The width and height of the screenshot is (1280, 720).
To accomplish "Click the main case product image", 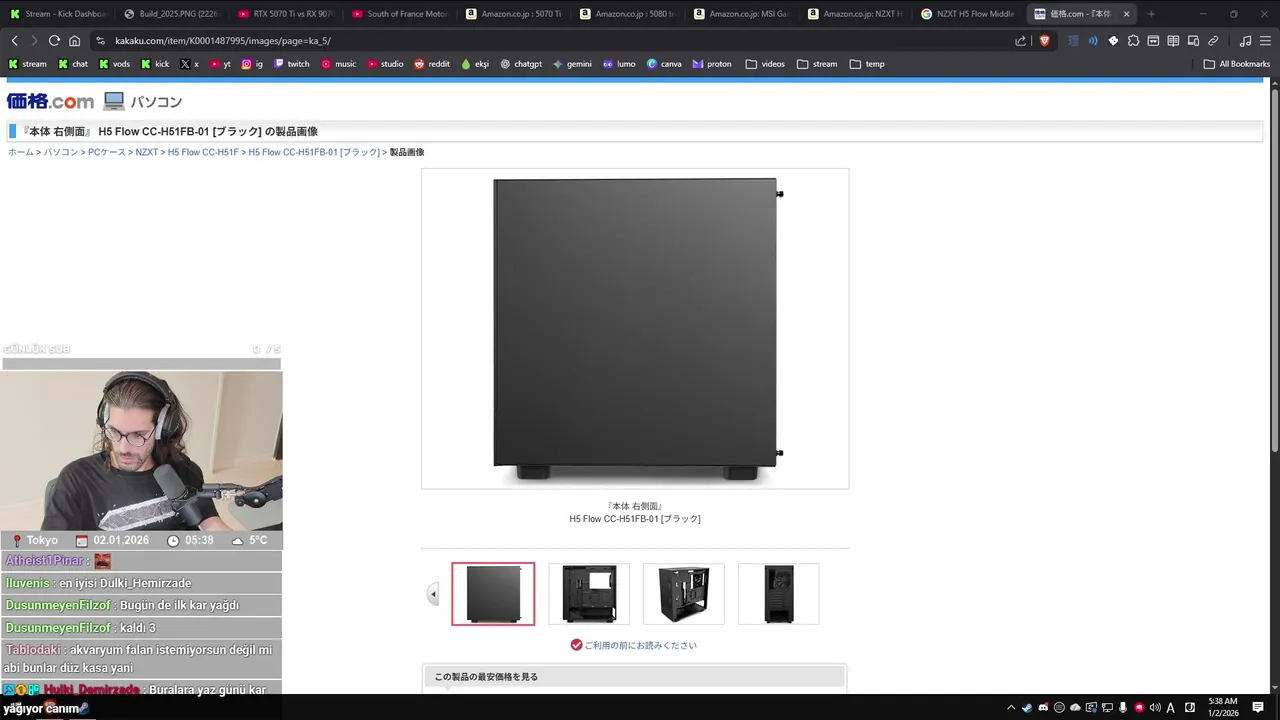I will point(635,328).
